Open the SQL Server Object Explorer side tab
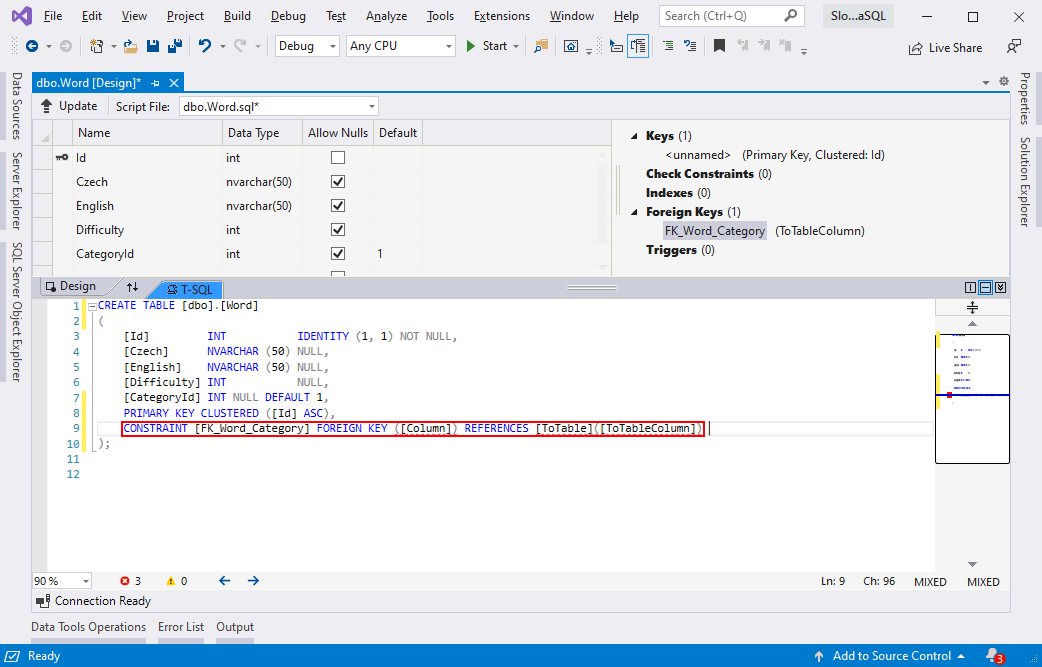1042x667 pixels. (x=17, y=312)
